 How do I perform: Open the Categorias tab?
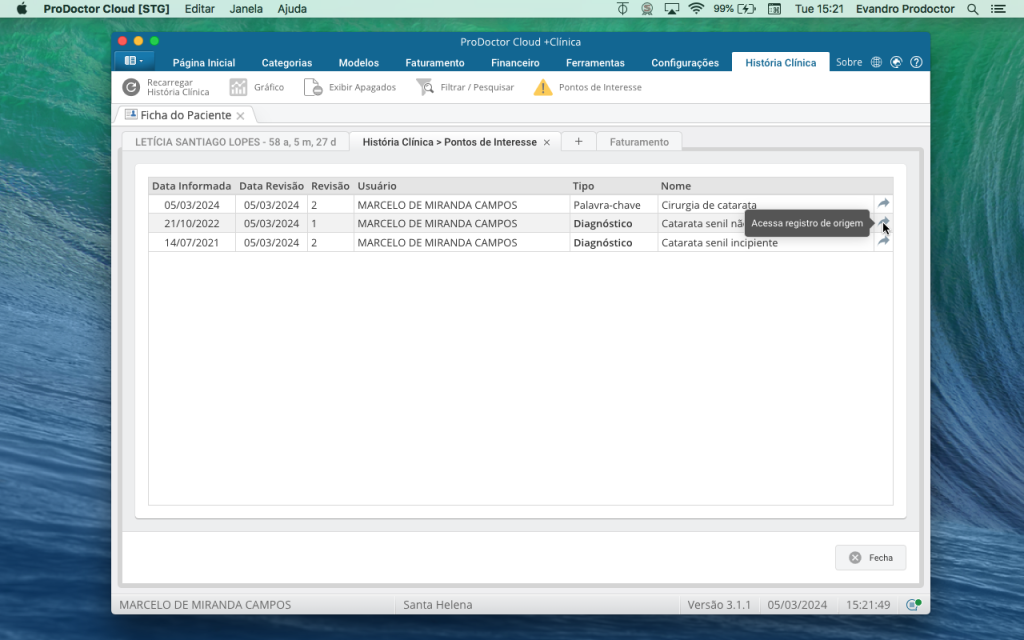[287, 63]
